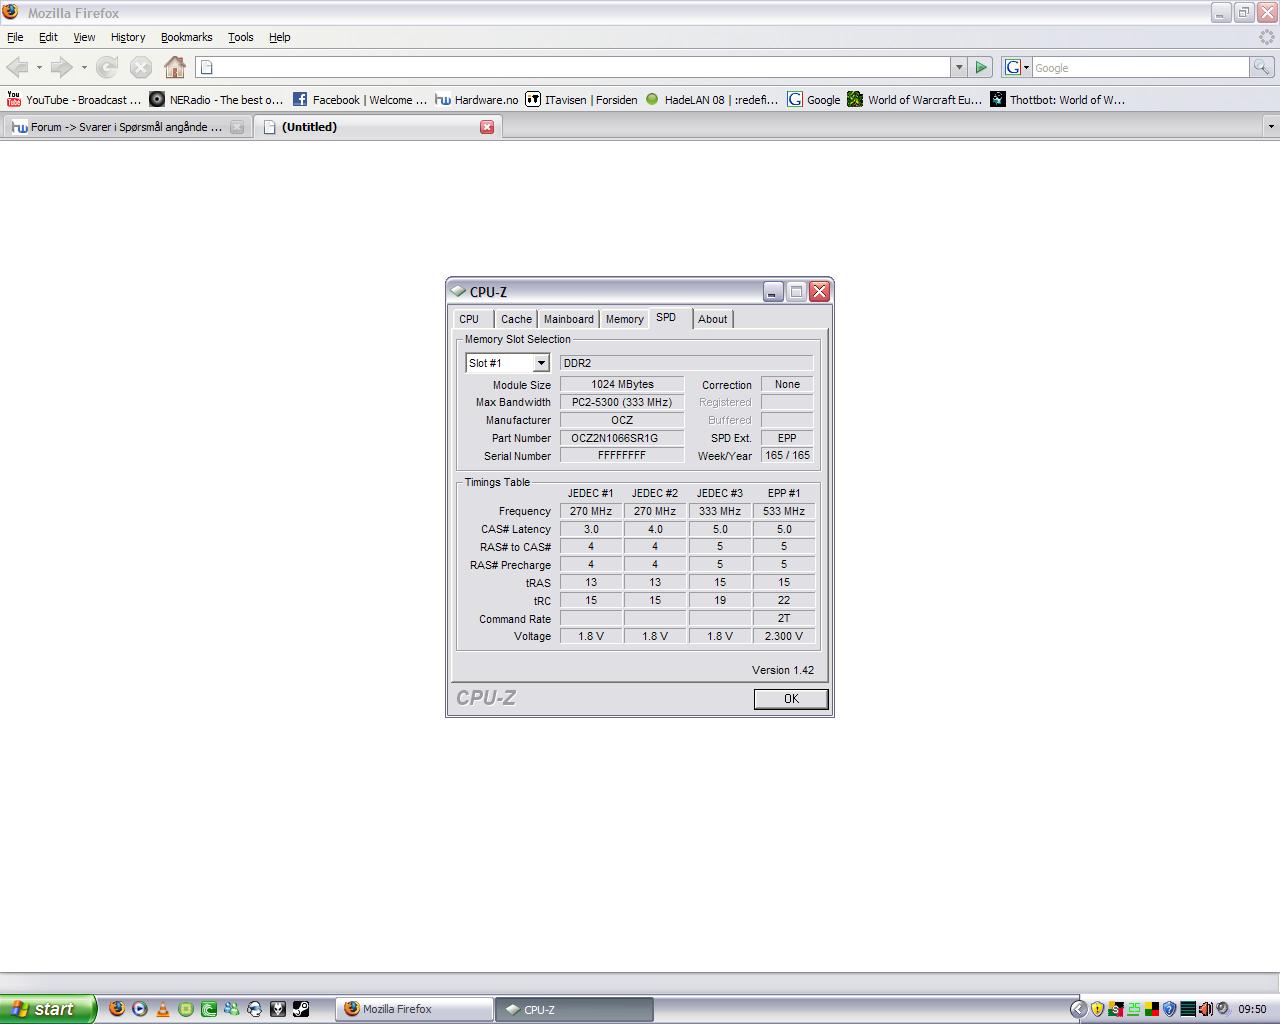Screen dimensions: 1280x1024
Task: Open the File menu
Action: point(15,37)
